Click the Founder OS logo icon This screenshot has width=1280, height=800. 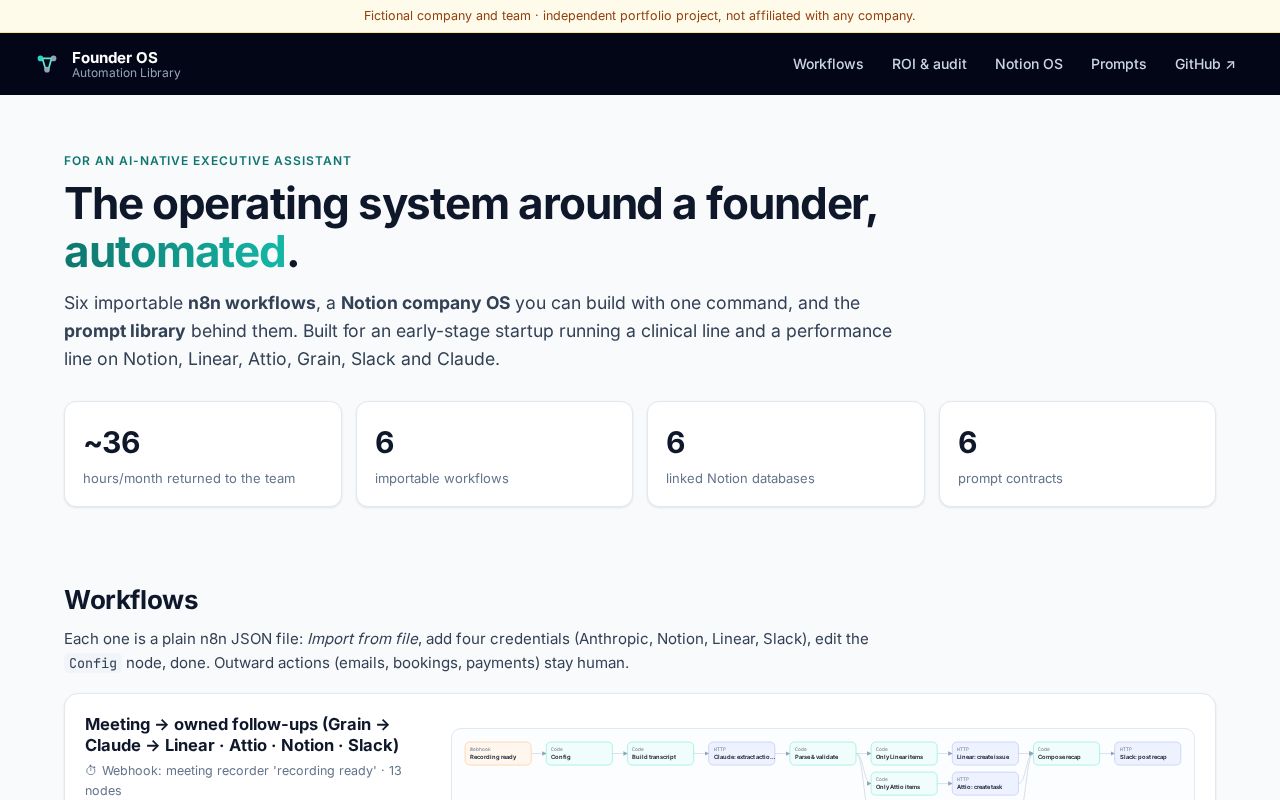(47, 64)
